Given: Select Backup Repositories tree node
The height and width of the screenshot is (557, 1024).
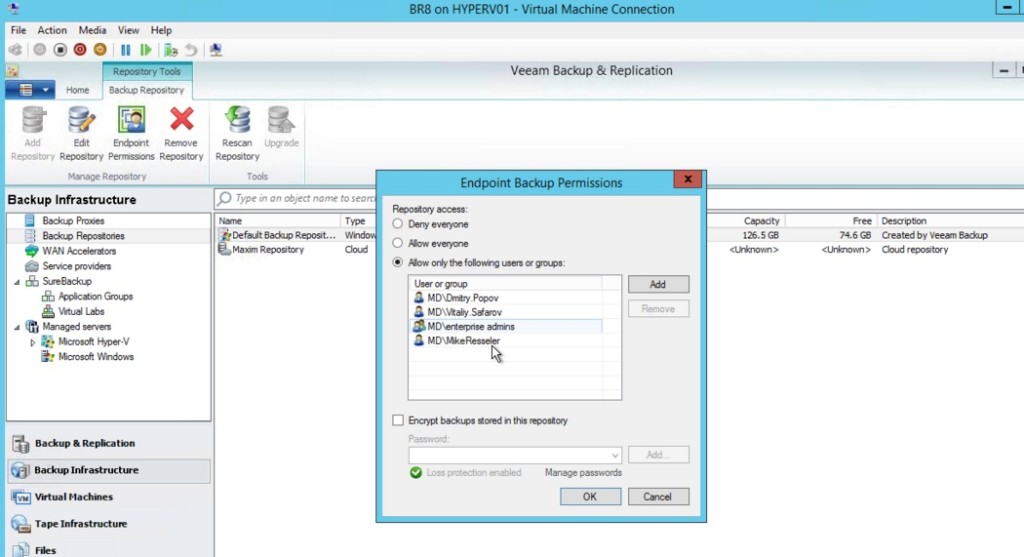Looking at the screenshot, I should [83, 236].
